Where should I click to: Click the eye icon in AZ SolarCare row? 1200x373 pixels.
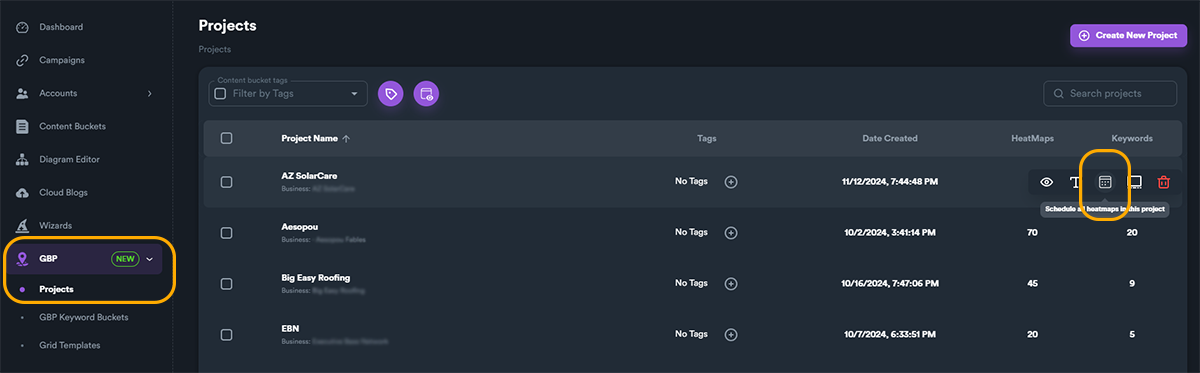[1047, 182]
